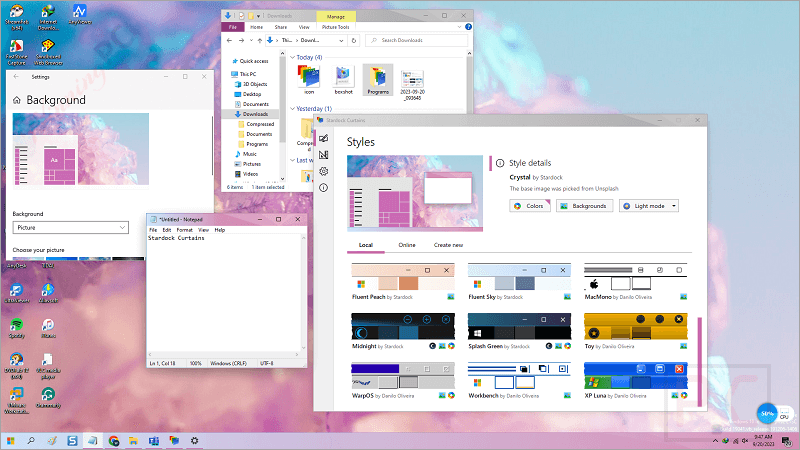Open the info icon in Curtains sidebar

(x=323, y=188)
